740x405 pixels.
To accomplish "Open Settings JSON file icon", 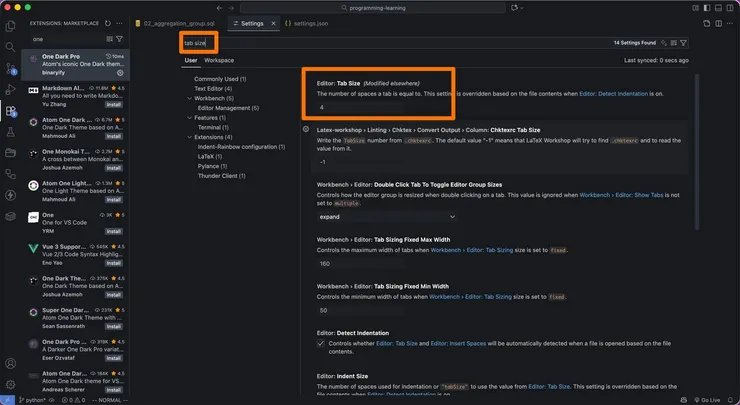I will pyautogui.click(x=706, y=23).
